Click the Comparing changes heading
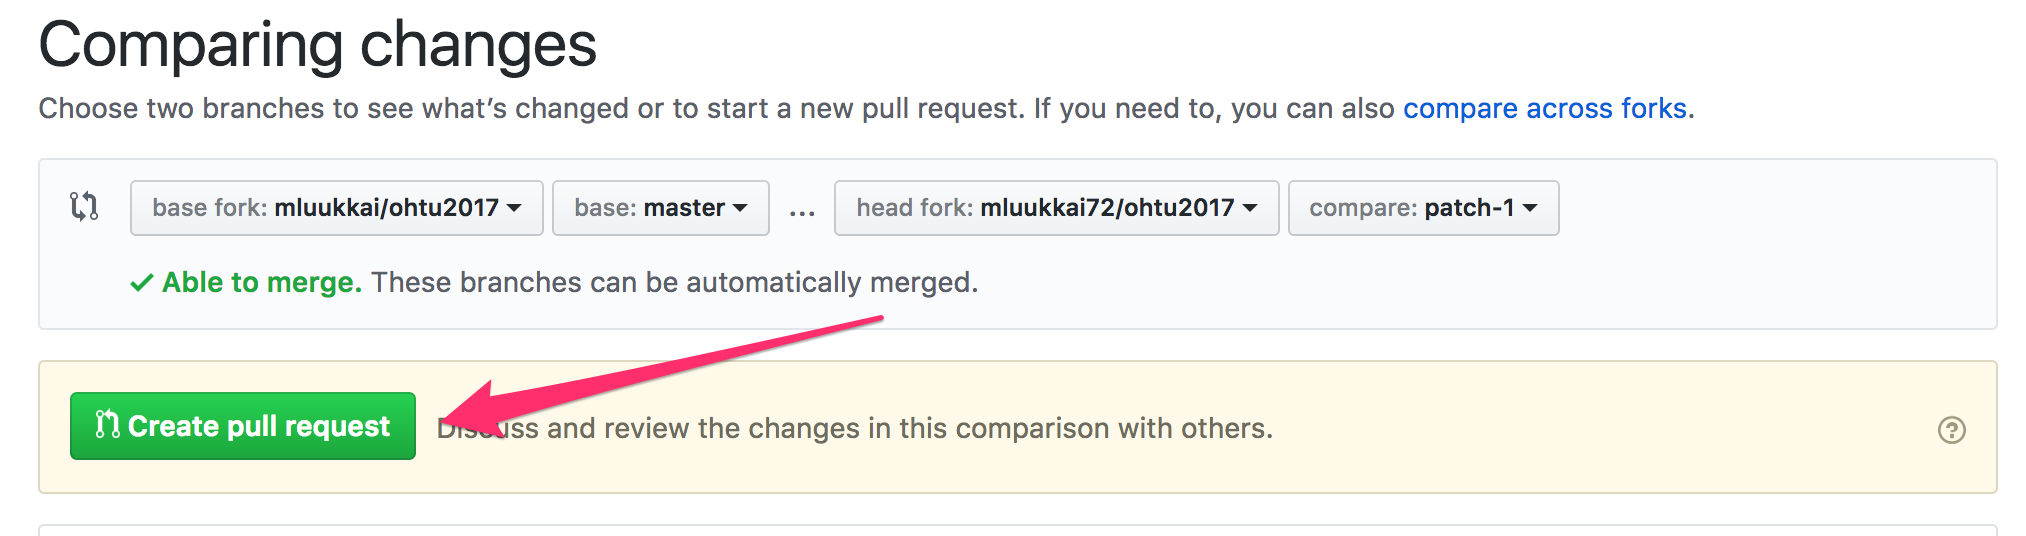Image resolution: width=2026 pixels, height=536 pixels. (318, 46)
